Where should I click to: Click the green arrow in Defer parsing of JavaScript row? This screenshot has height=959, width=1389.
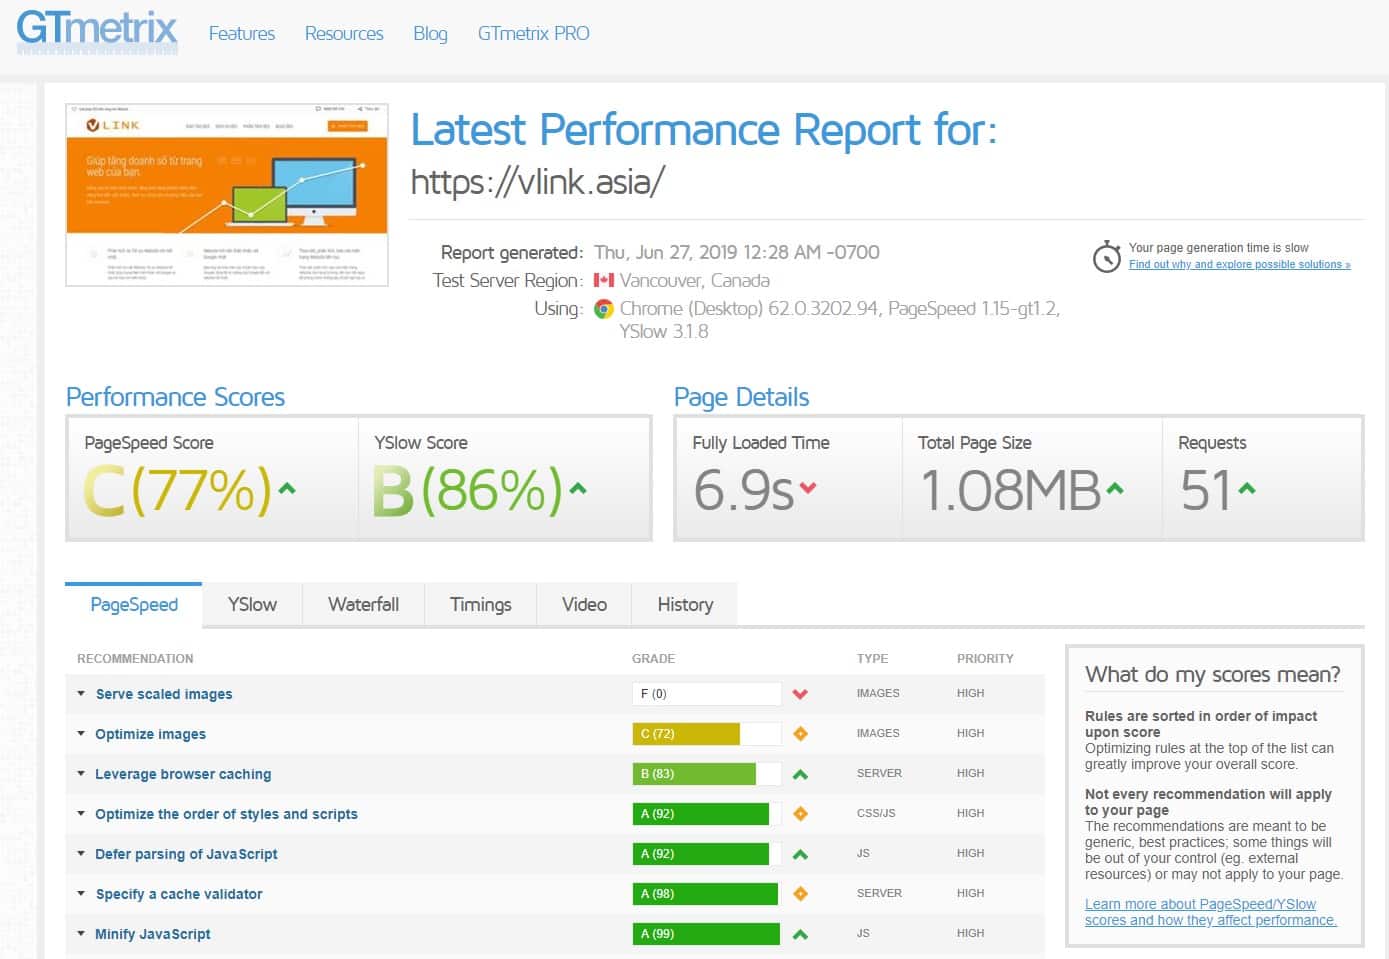coord(800,854)
